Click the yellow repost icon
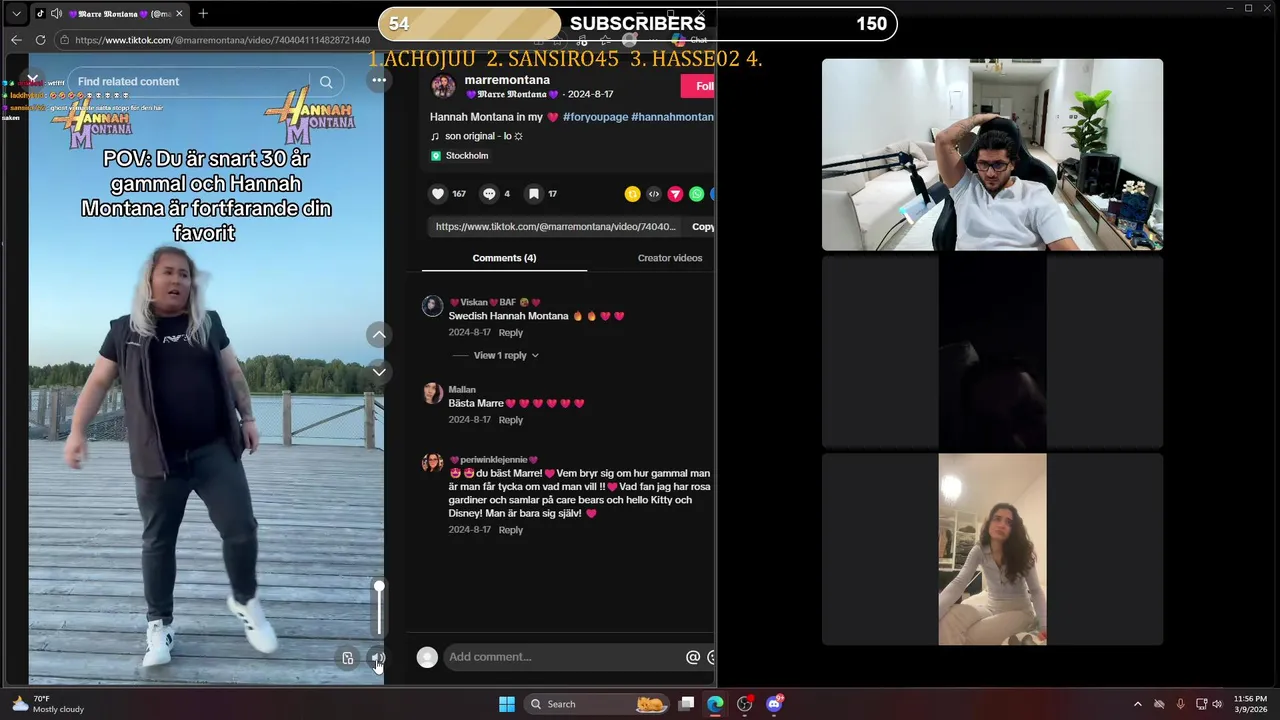1280x720 pixels. (x=632, y=194)
